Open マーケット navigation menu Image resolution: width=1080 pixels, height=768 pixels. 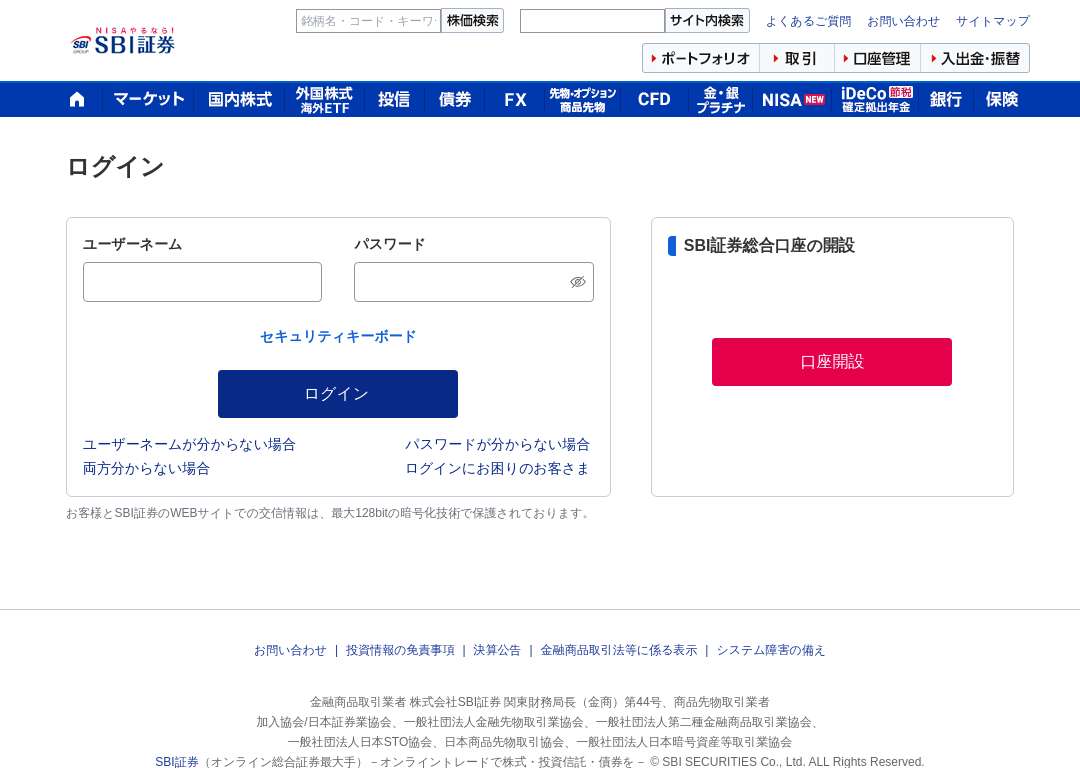pos(149,99)
